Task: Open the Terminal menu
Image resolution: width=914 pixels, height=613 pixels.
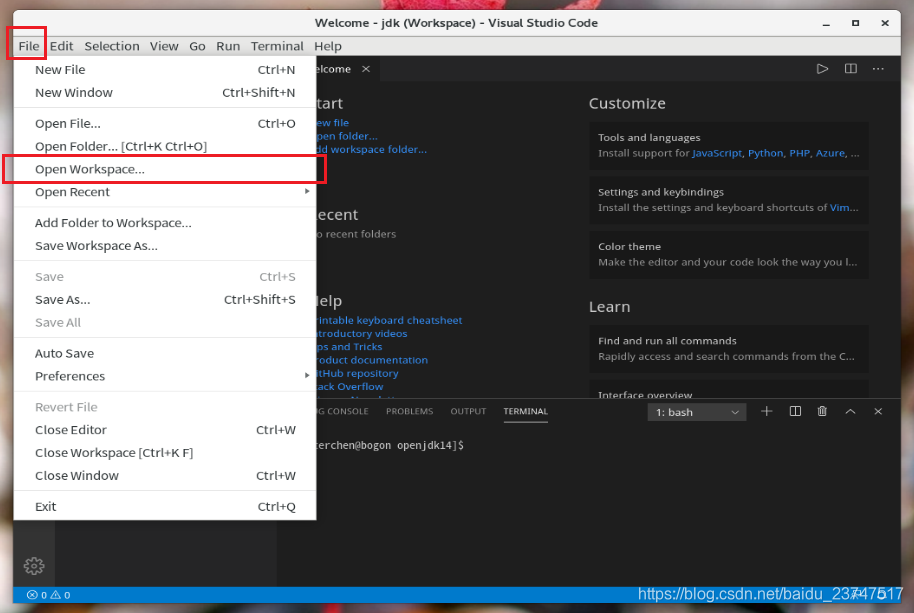Action: 277,46
